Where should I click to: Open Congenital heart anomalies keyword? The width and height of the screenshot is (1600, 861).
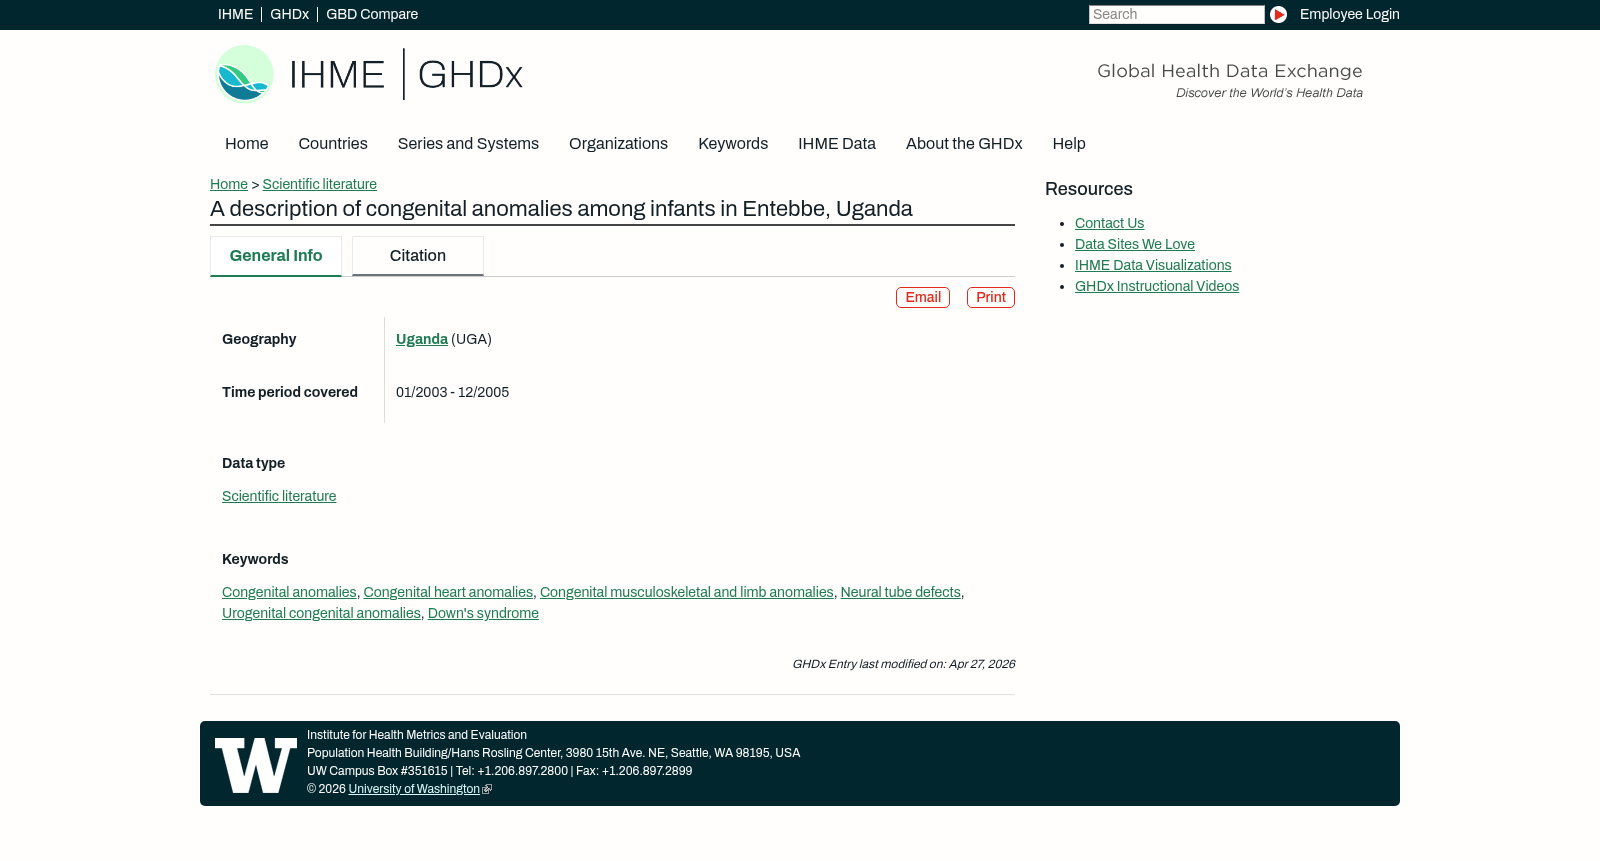pyautogui.click(x=448, y=592)
